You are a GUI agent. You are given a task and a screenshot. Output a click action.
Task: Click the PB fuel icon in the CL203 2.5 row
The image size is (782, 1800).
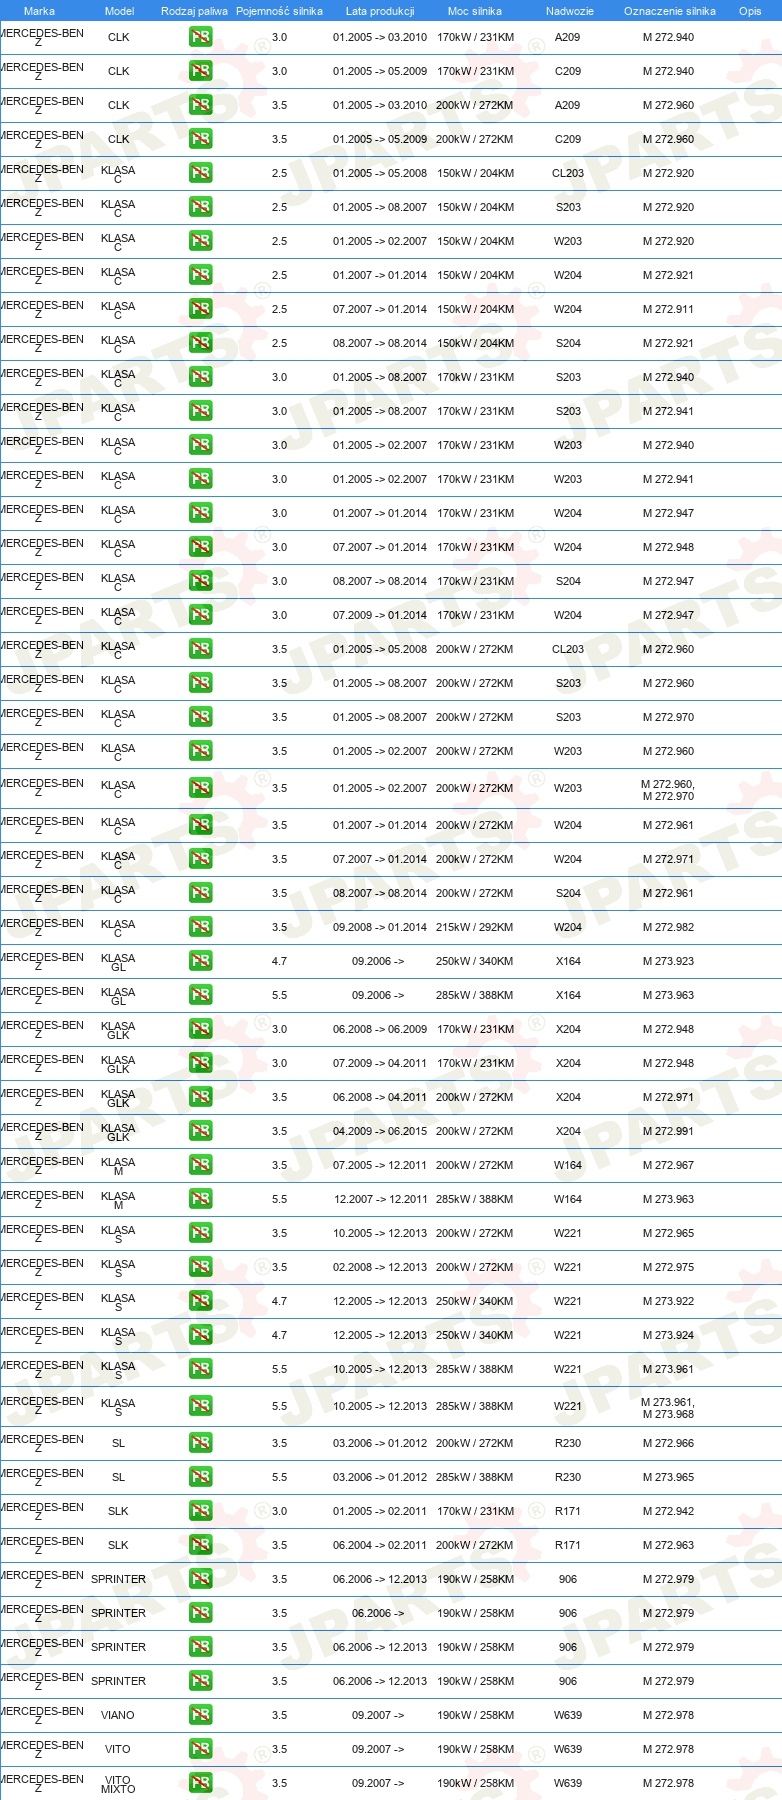pyautogui.click(x=200, y=174)
